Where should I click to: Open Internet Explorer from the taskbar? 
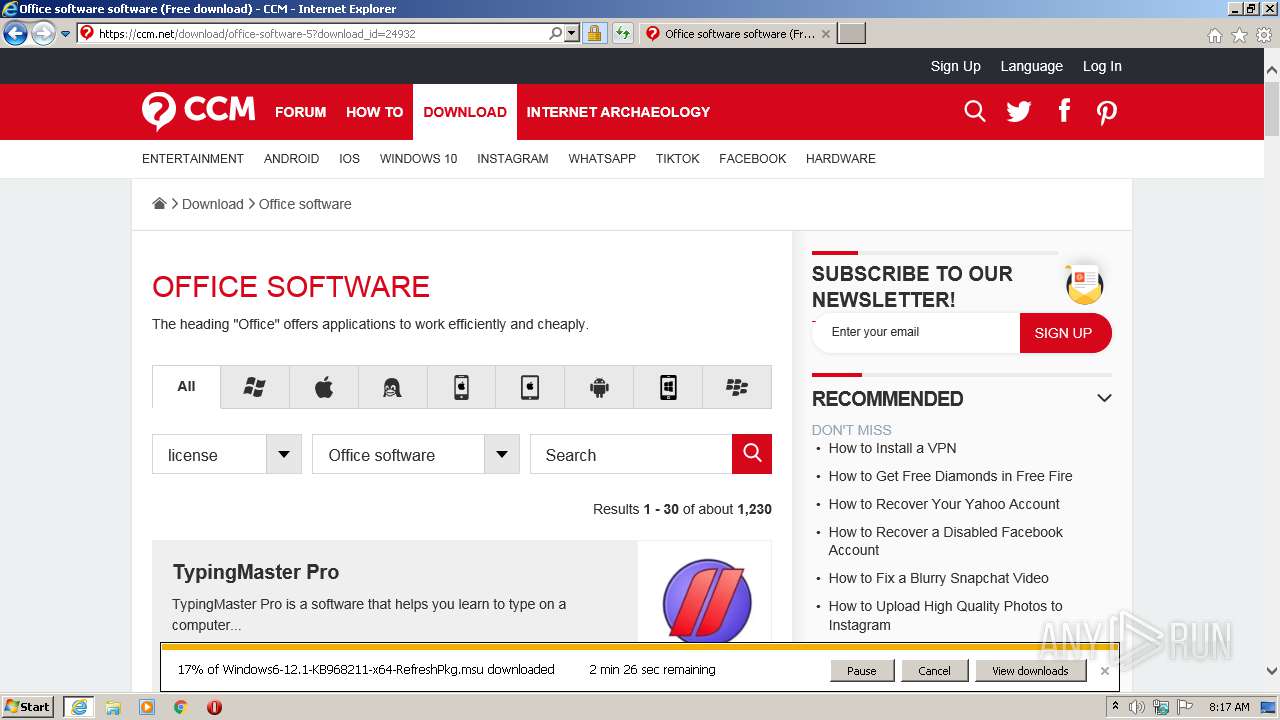78,707
